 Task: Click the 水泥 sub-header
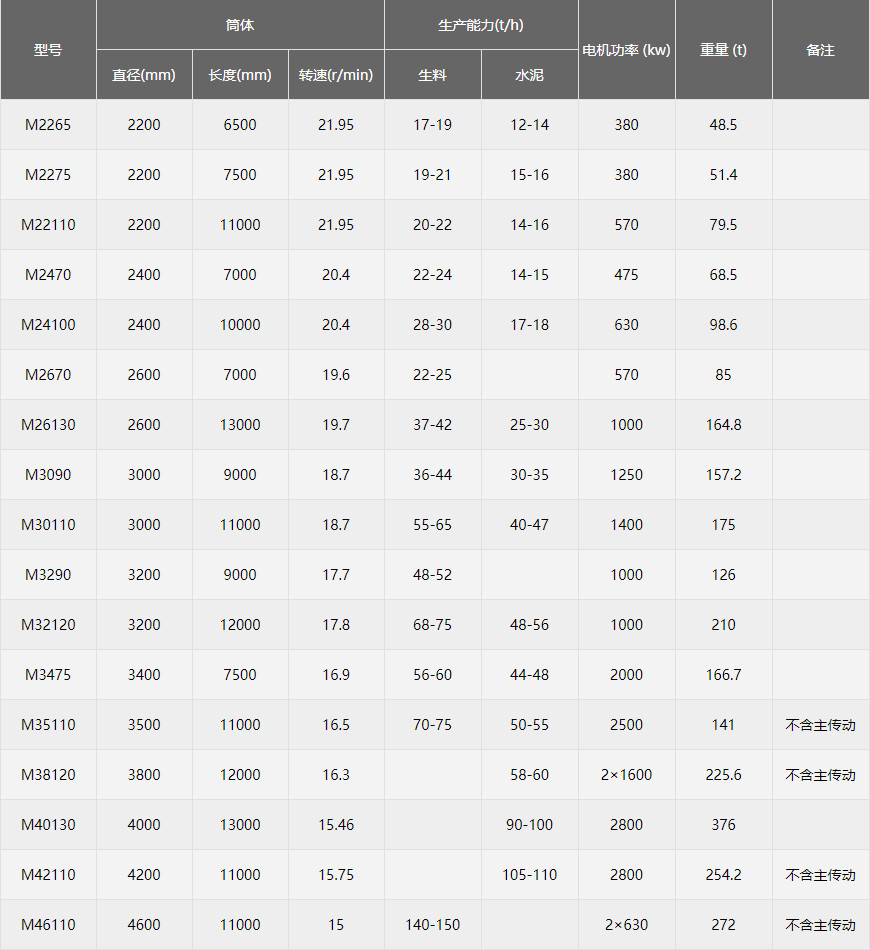click(x=529, y=75)
